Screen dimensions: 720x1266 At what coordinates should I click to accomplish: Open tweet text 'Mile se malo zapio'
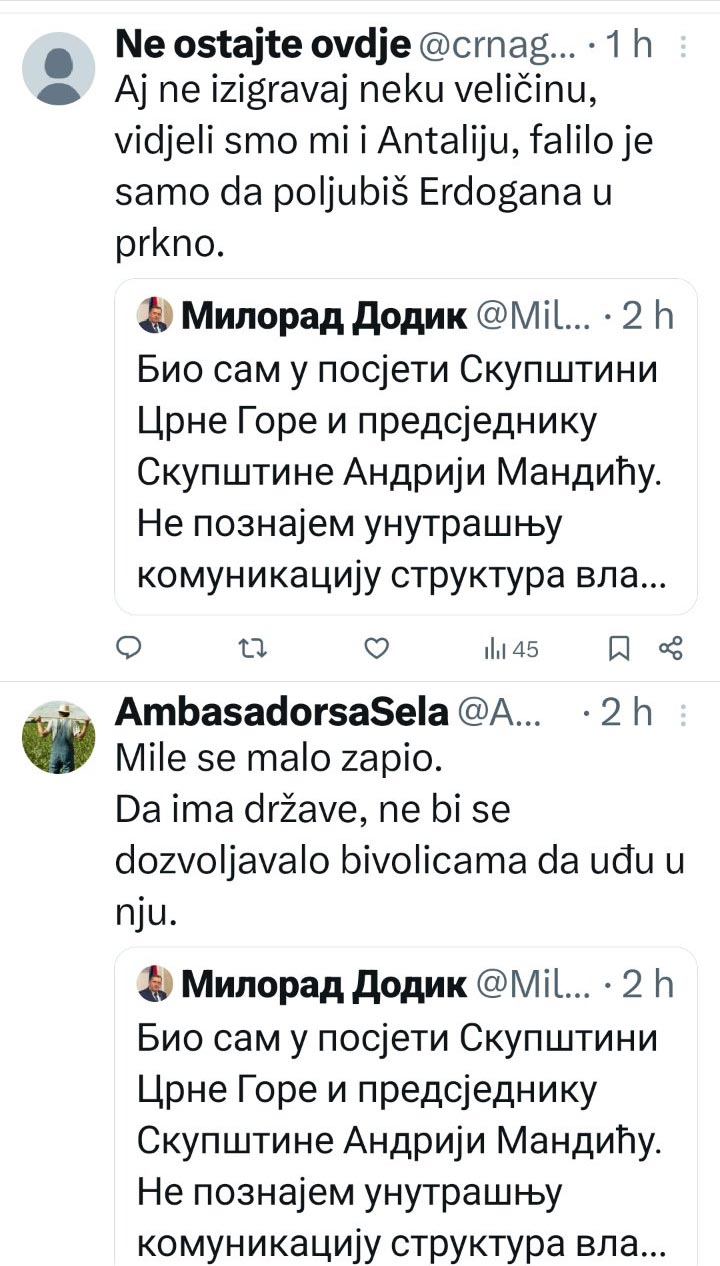point(279,759)
